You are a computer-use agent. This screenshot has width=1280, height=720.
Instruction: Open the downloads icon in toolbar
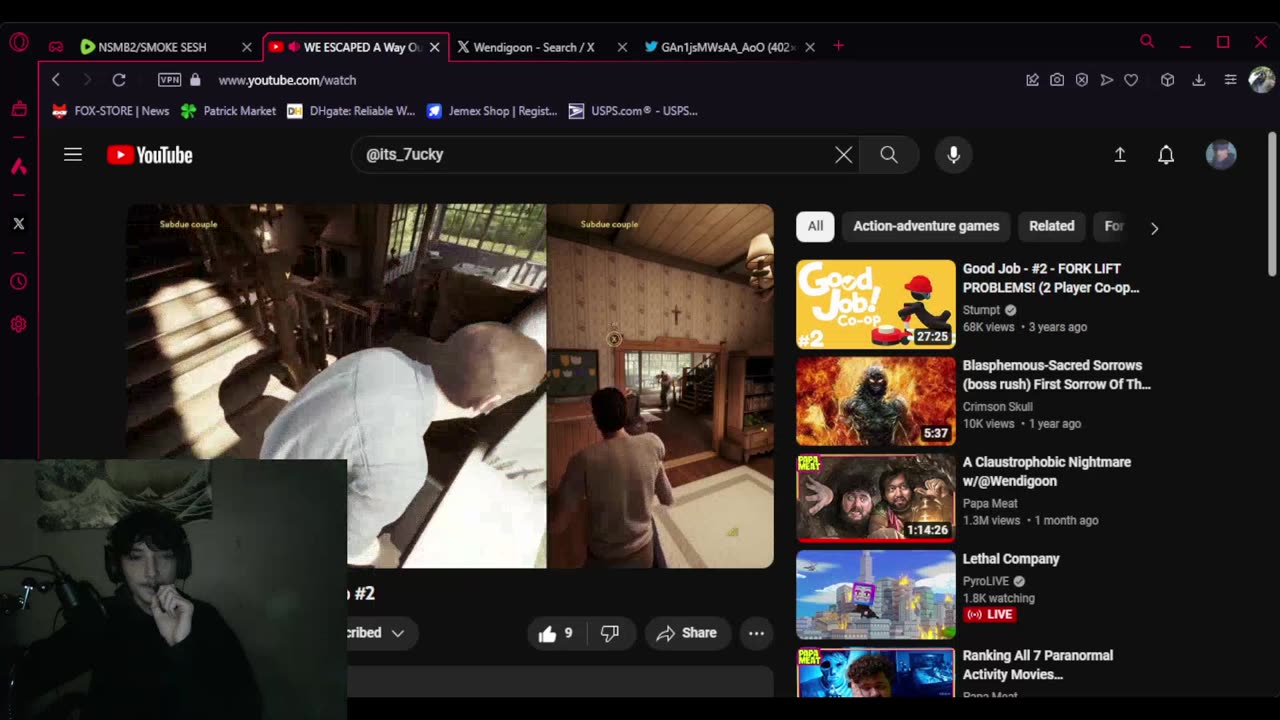click(x=1198, y=80)
